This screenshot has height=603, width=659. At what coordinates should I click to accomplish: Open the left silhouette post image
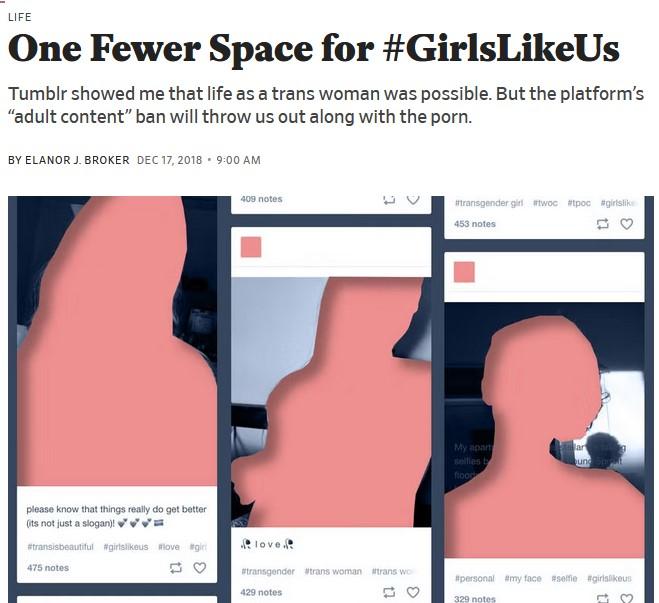[117, 341]
